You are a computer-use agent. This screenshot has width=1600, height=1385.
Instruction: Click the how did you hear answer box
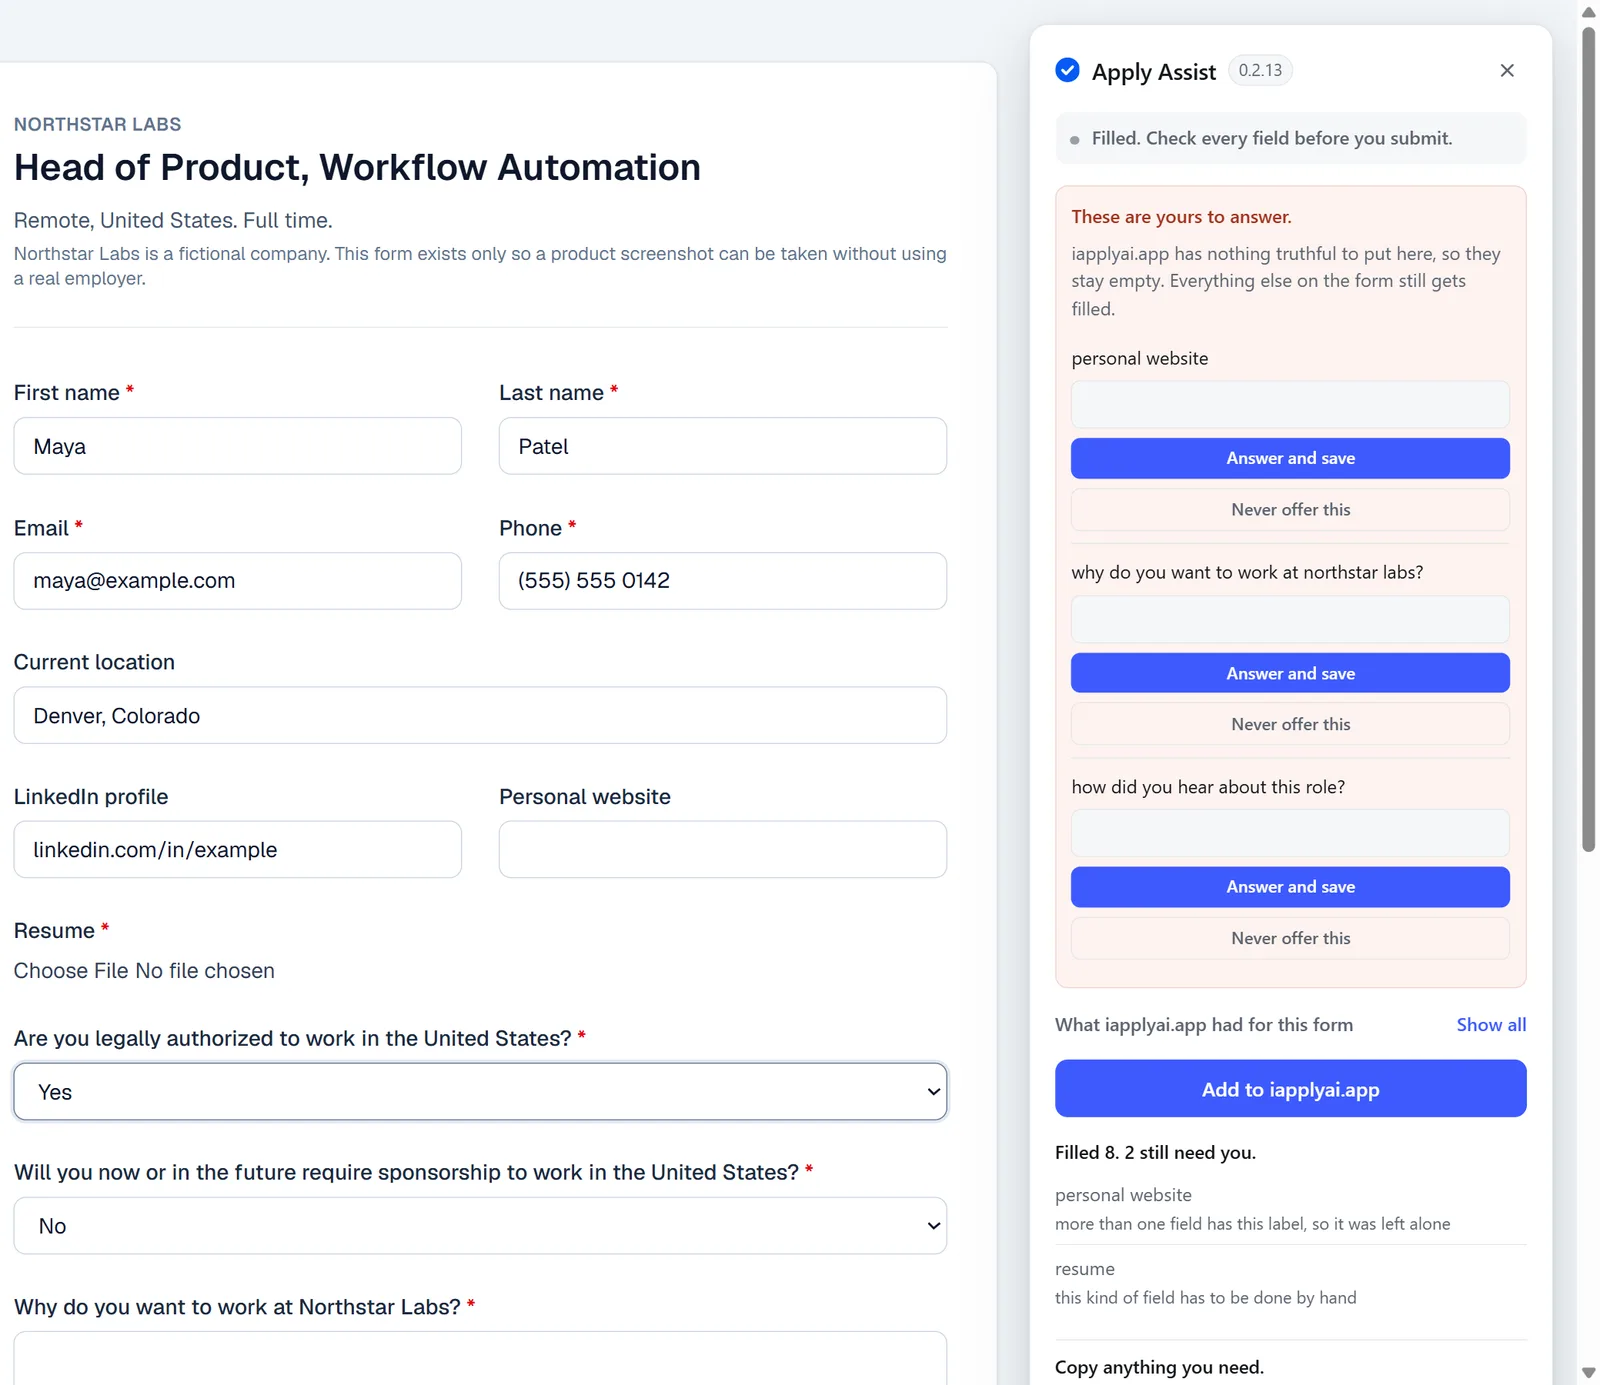coord(1290,833)
